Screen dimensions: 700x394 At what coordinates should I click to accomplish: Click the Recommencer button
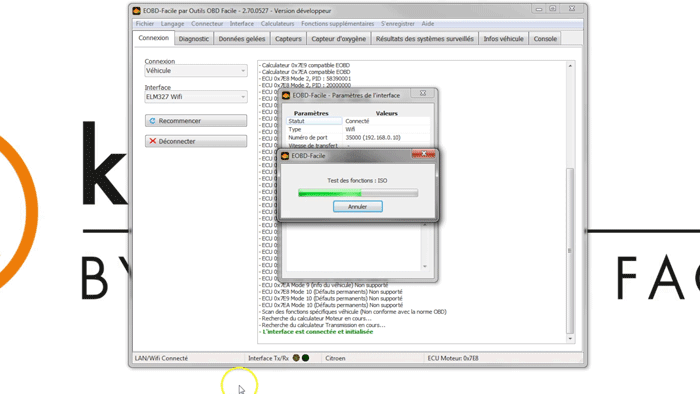click(x=196, y=121)
